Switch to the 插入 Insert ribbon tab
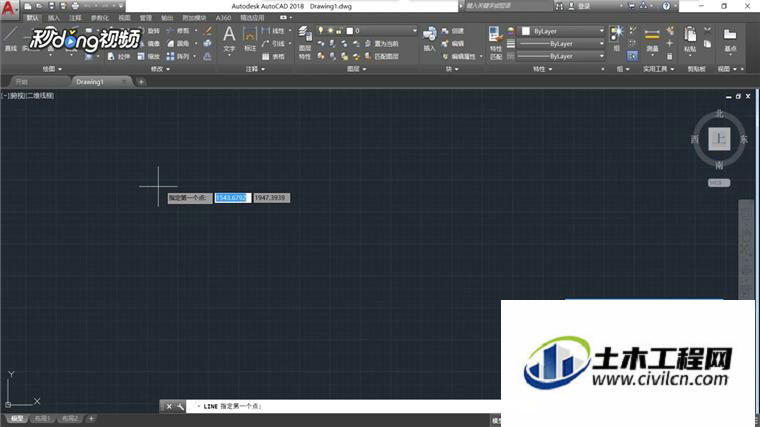Screen dimensions: 760x427 point(54,18)
